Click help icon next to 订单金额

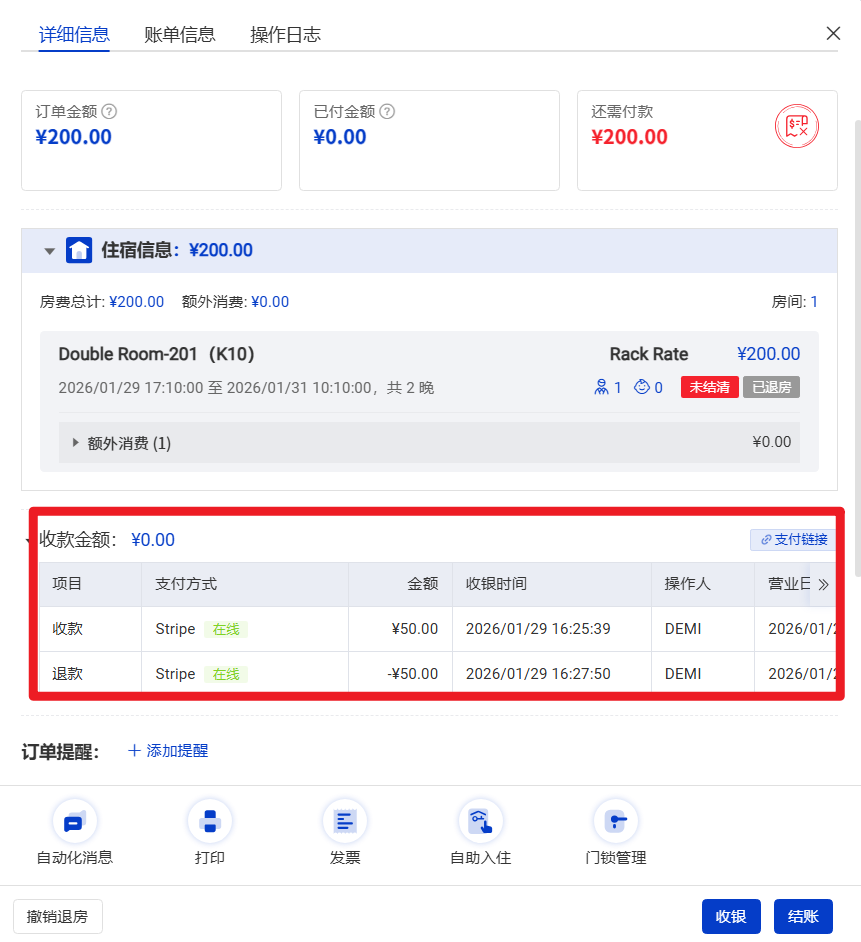[109, 111]
